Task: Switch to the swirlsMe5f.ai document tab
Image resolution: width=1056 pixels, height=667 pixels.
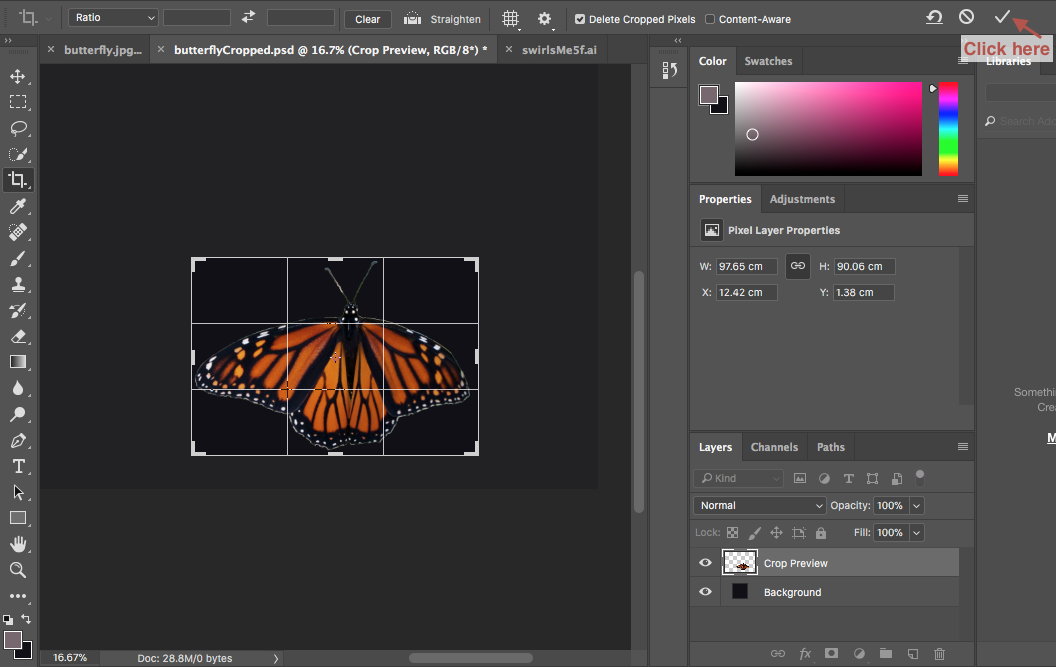Action: [559, 50]
